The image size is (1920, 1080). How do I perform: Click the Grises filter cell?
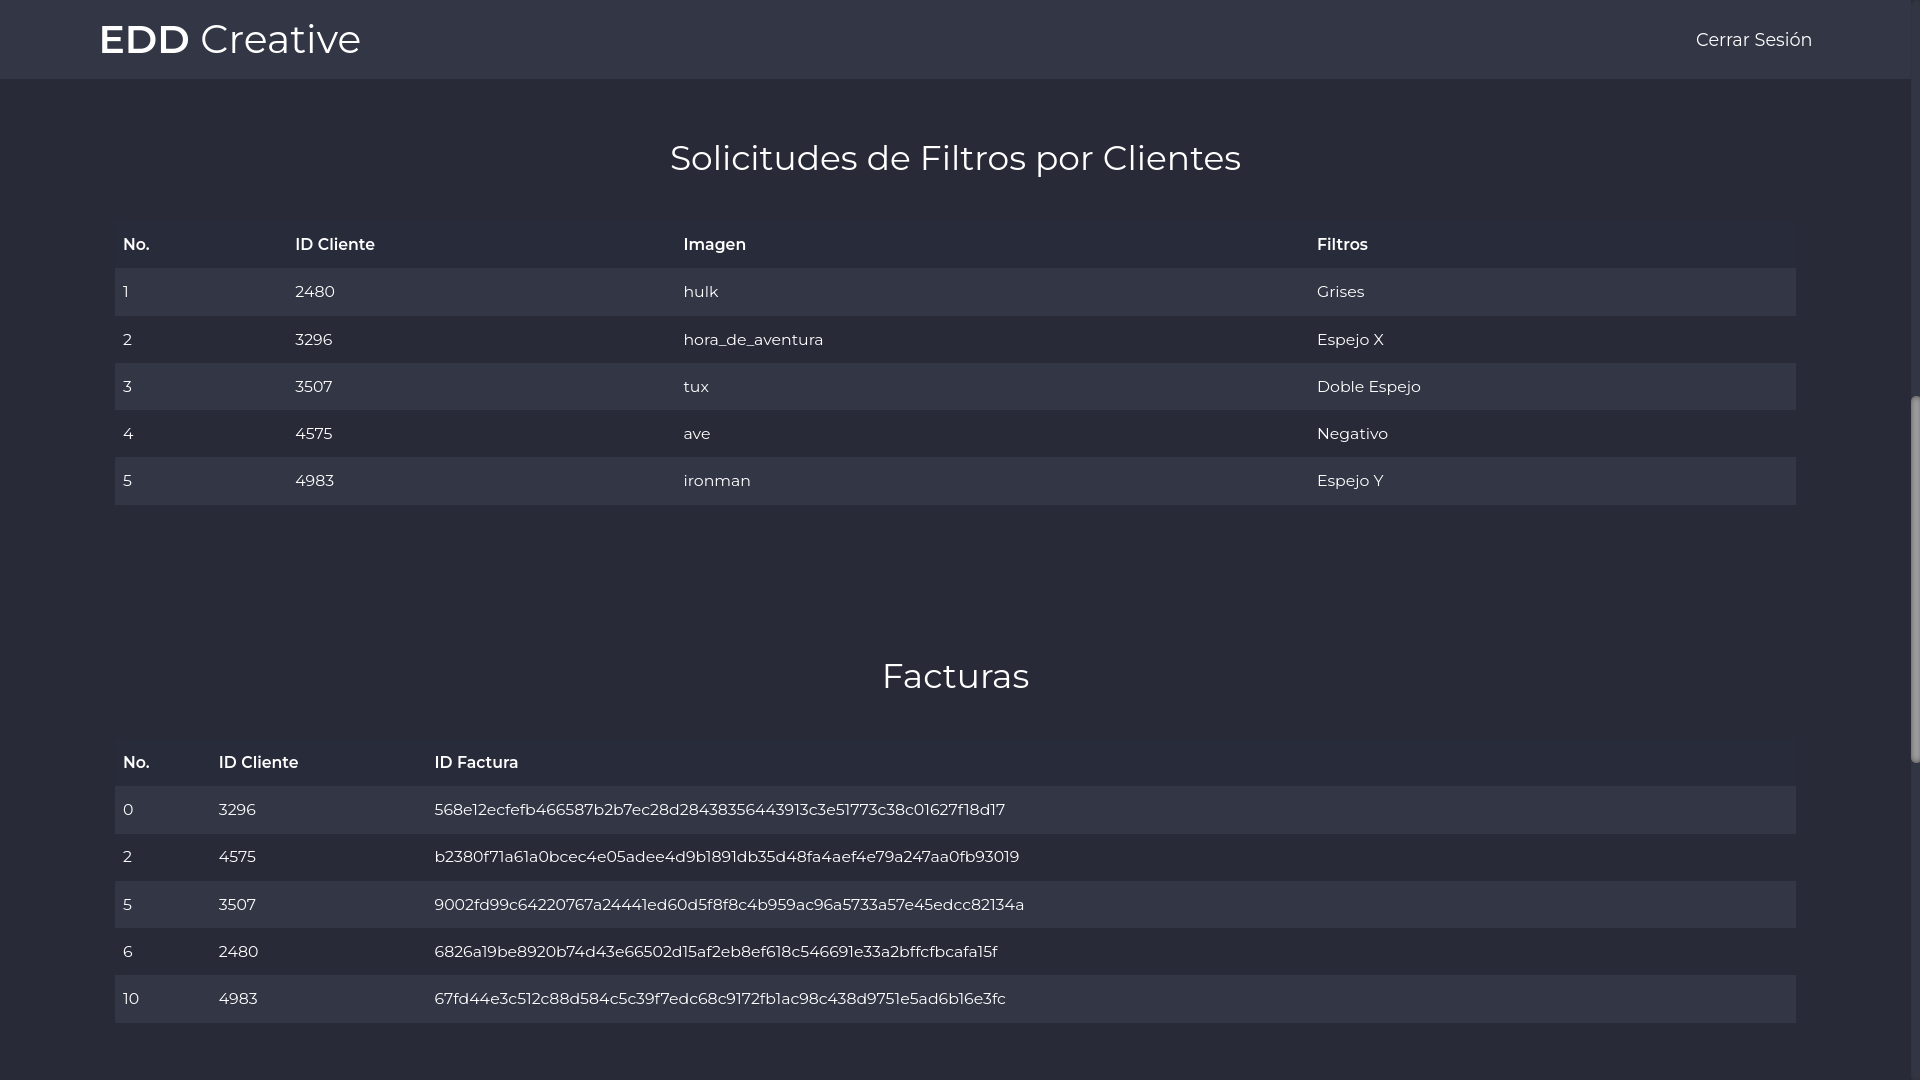pyautogui.click(x=1339, y=292)
